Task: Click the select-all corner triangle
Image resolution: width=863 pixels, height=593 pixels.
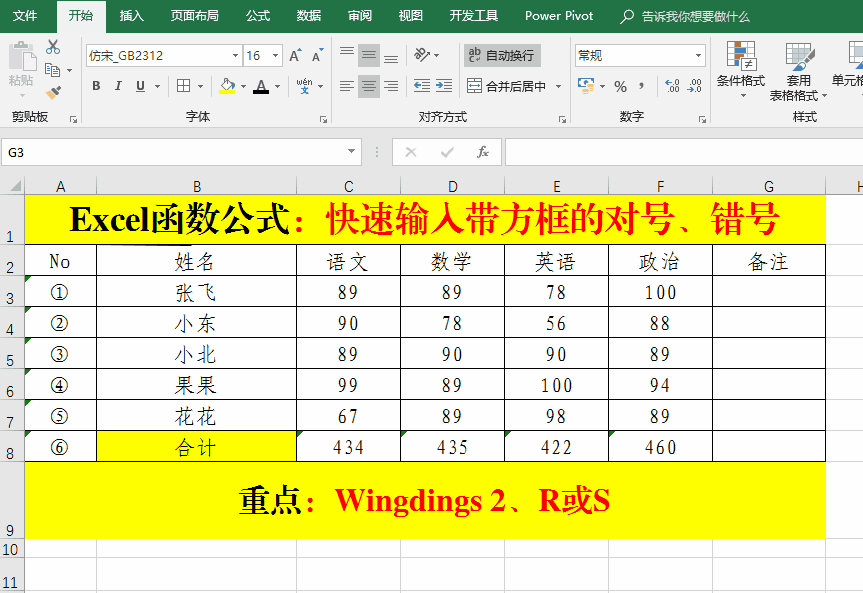Action: tap(15, 186)
